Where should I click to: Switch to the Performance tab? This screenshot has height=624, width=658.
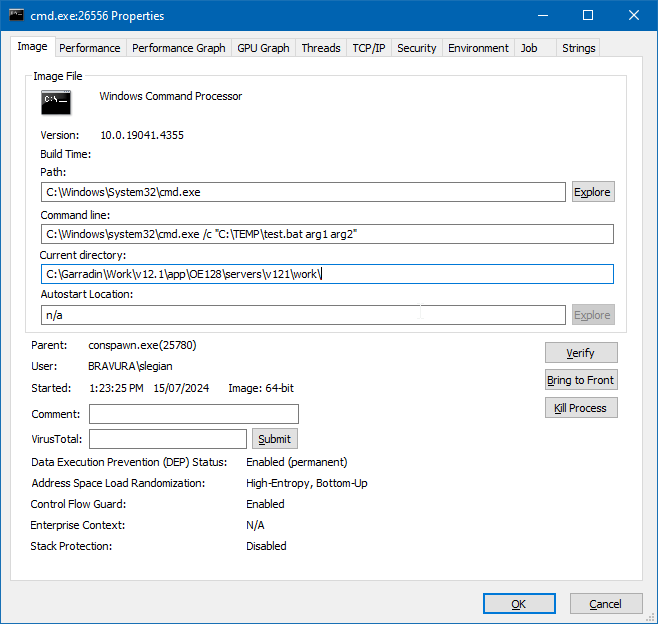[90, 48]
